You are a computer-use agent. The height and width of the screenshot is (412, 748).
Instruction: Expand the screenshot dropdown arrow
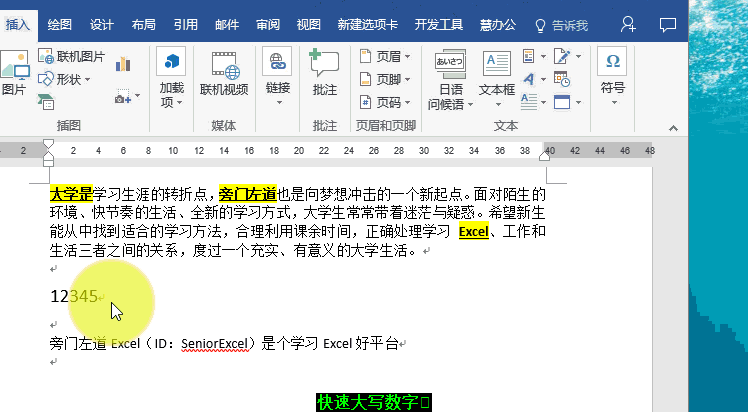pyautogui.click(x=137, y=96)
